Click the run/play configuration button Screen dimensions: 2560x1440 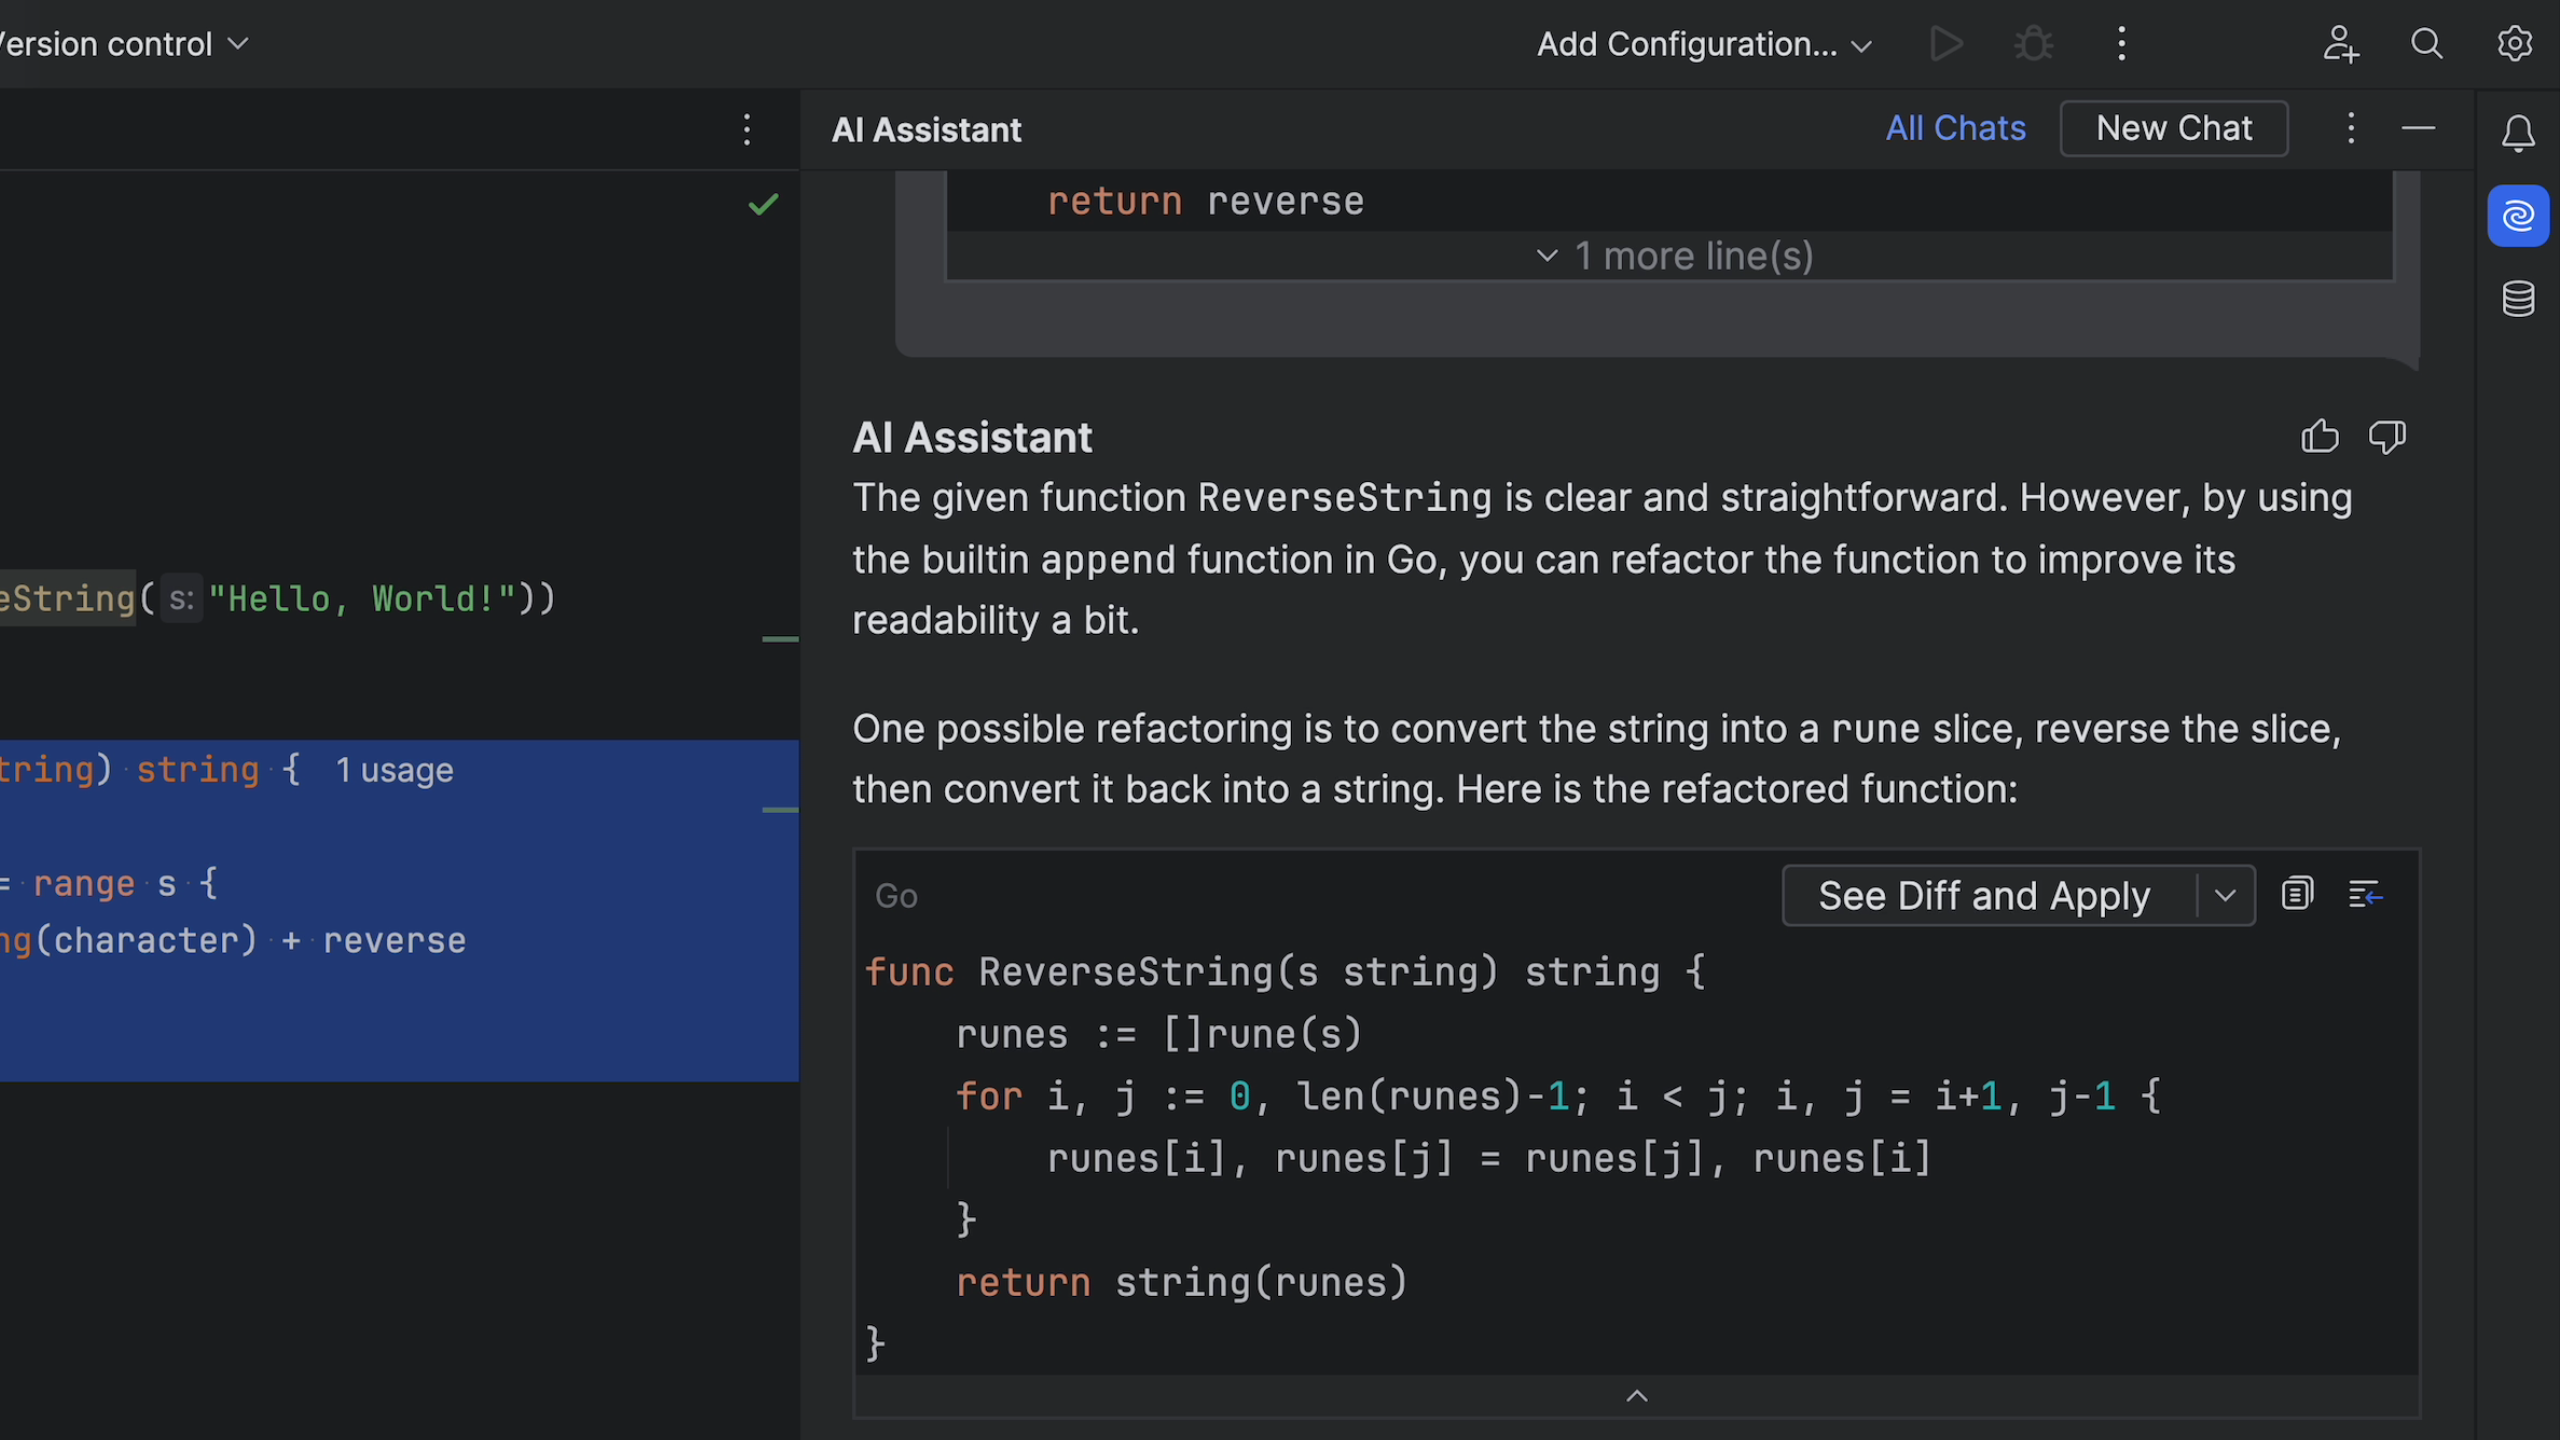pyautogui.click(x=1946, y=42)
